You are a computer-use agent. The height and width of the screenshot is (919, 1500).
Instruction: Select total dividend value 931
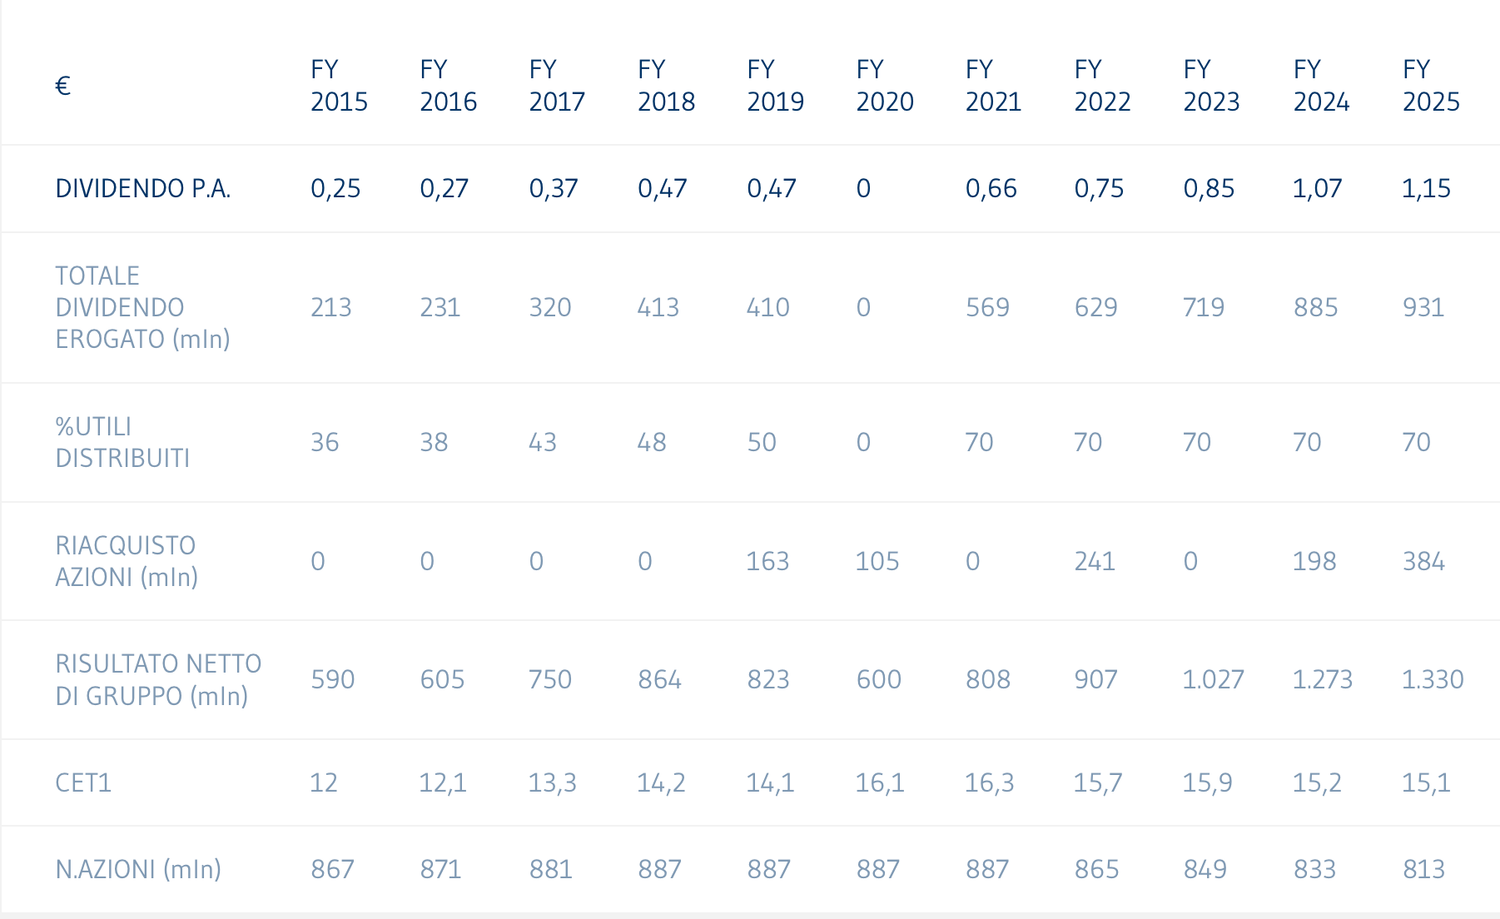click(x=1423, y=307)
